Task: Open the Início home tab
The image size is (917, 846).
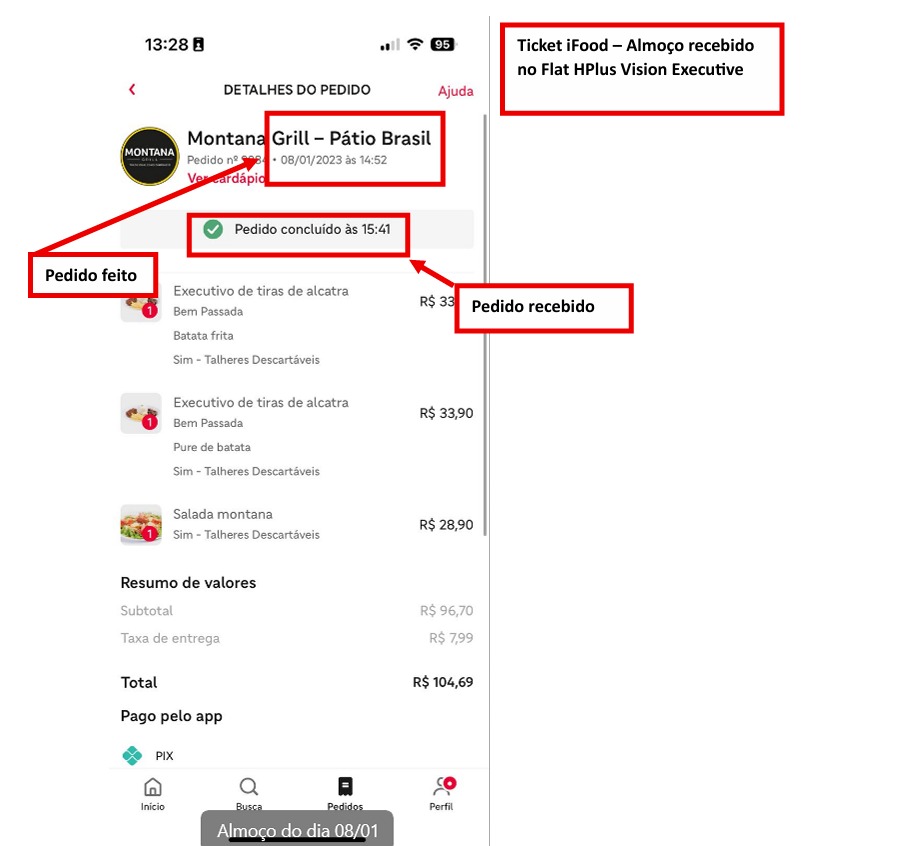Action: (153, 794)
